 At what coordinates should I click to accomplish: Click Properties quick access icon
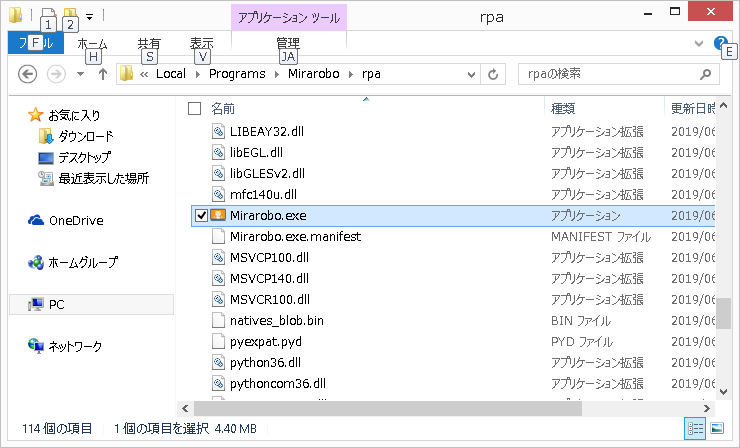point(48,16)
